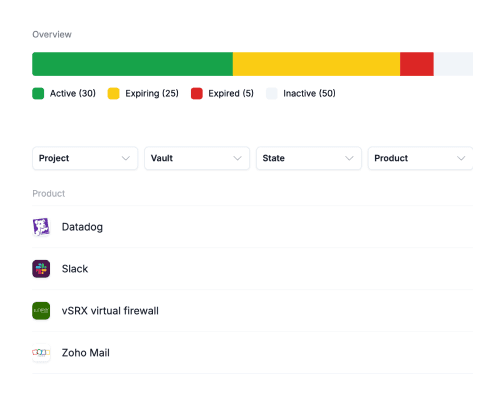Image resolution: width=500 pixels, height=400 pixels.
Task: Open the Vault filter dropdown
Action: [x=197, y=158]
